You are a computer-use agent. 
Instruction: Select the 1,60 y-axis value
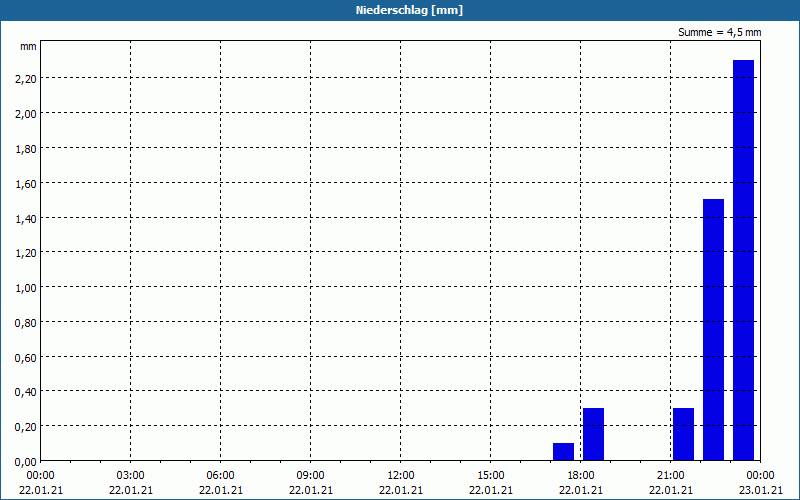(x=26, y=183)
